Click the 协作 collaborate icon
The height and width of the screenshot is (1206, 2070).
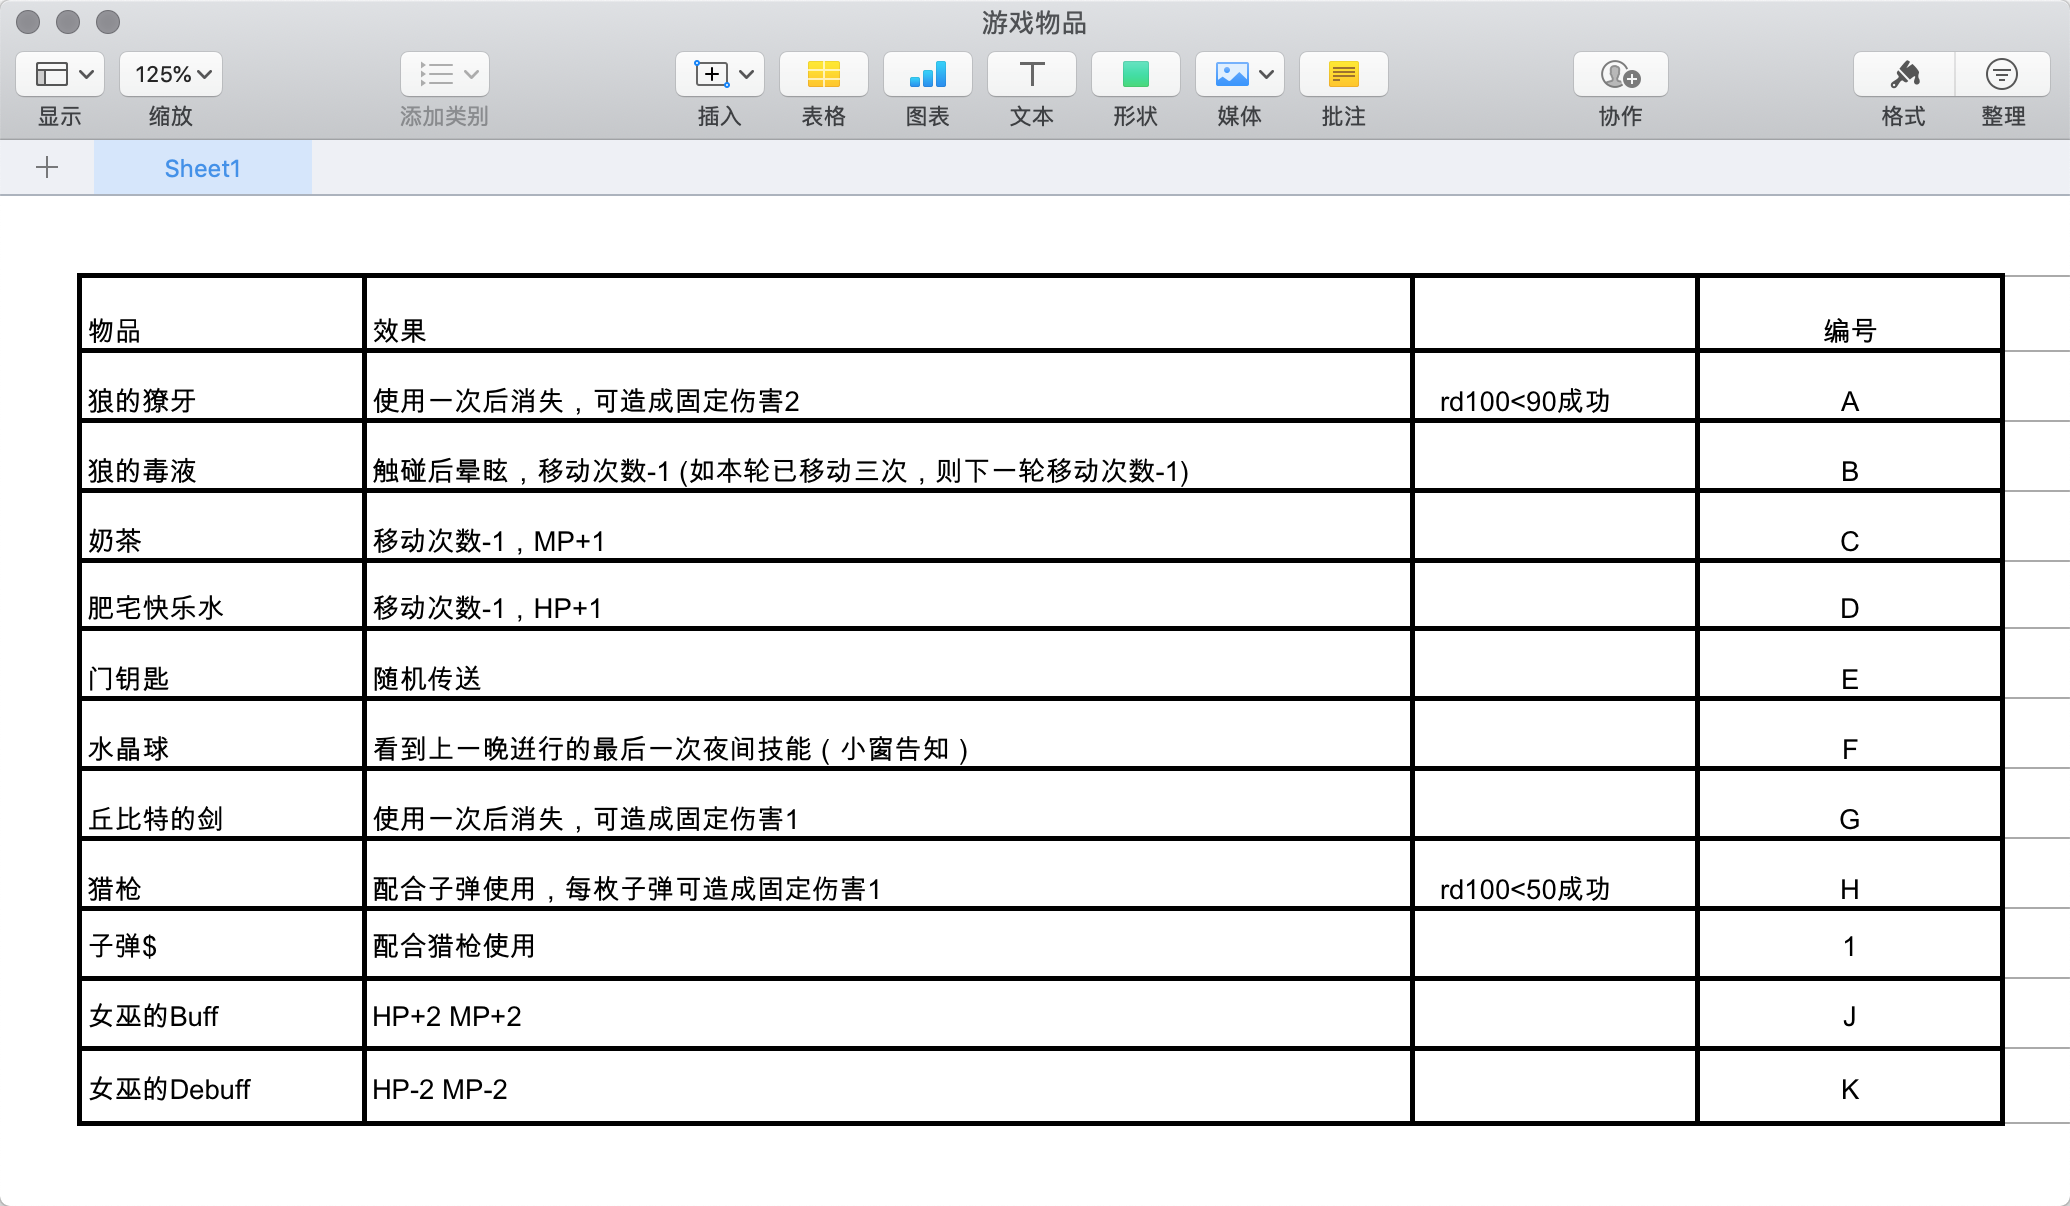(x=1620, y=74)
